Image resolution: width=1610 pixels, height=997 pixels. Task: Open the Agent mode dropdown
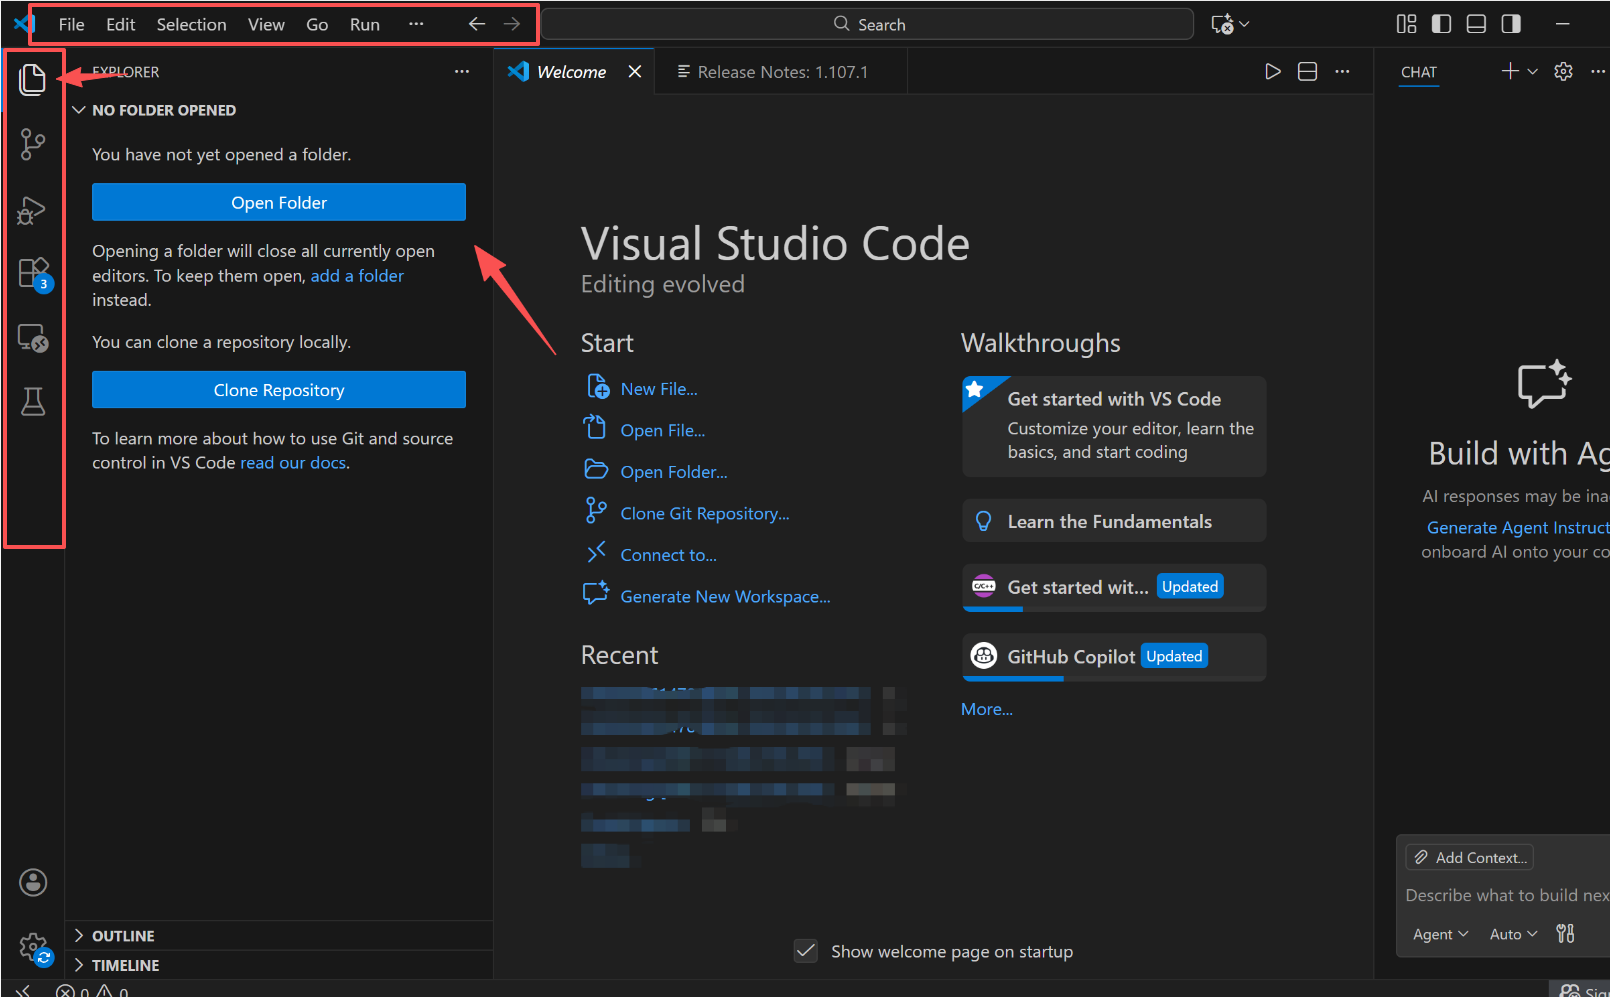1440,934
